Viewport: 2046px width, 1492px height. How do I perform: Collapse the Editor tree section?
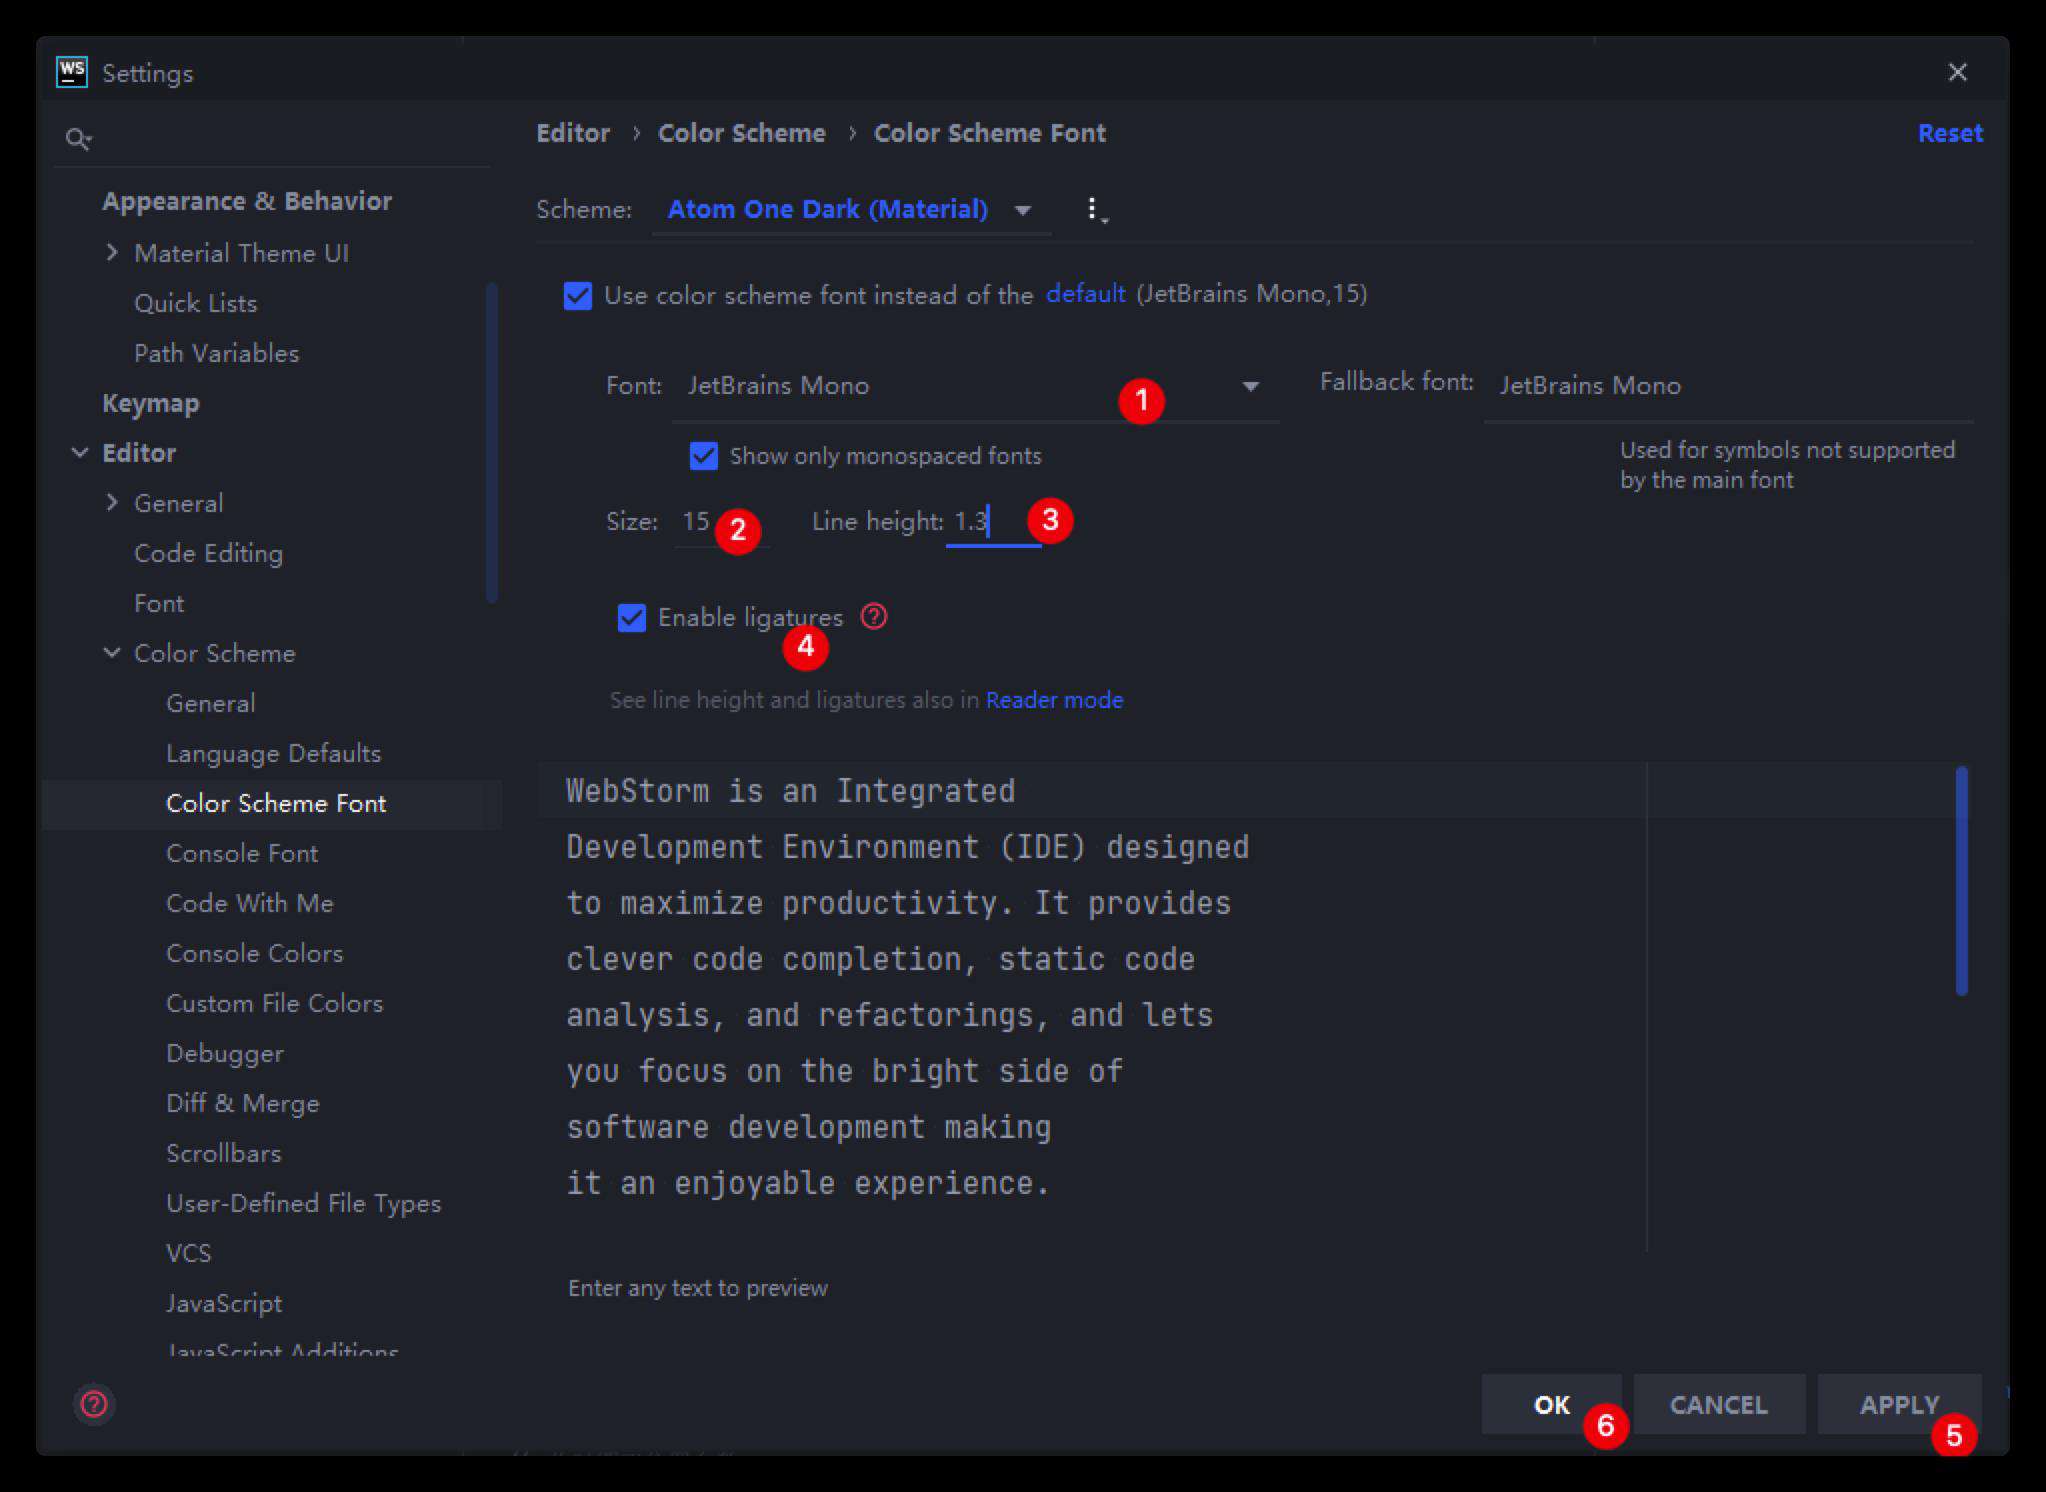click(80, 453)
